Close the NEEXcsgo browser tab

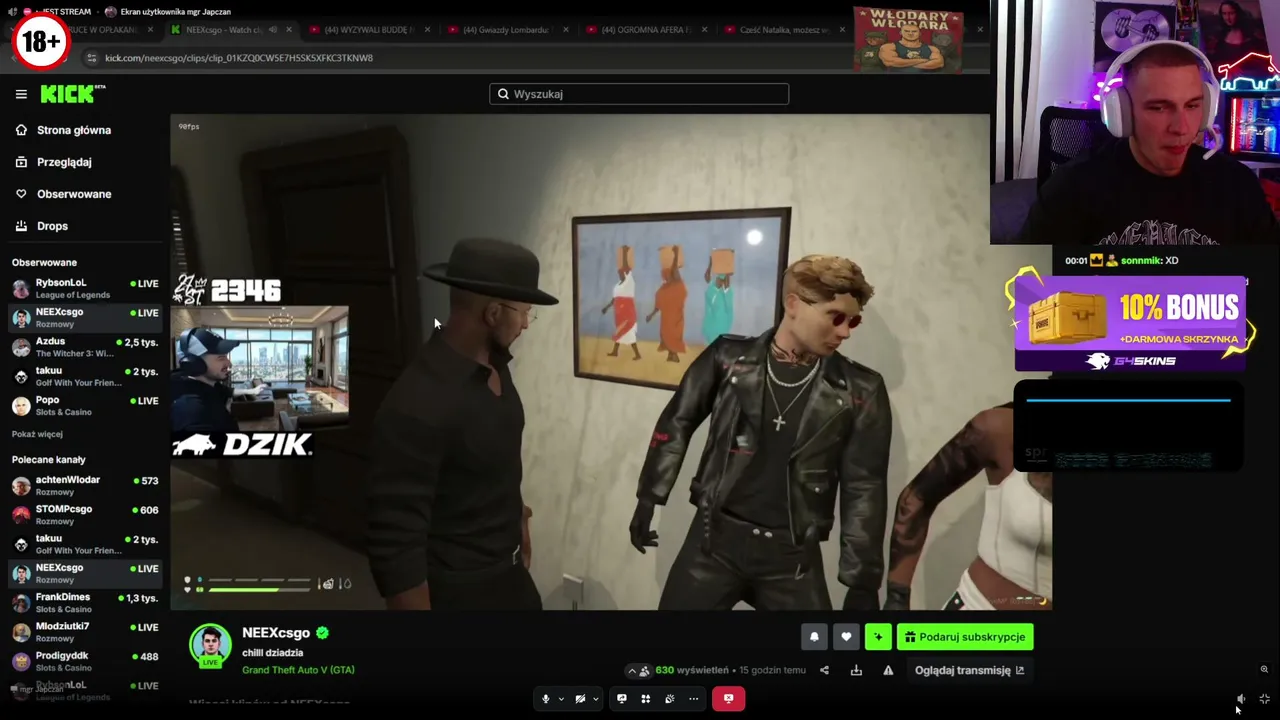(289, 30)
